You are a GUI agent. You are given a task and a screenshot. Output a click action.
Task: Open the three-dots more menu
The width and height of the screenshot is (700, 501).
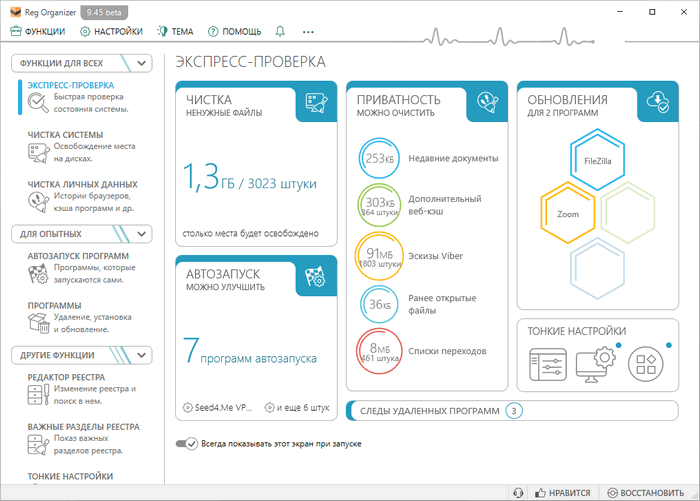(308, 32)
